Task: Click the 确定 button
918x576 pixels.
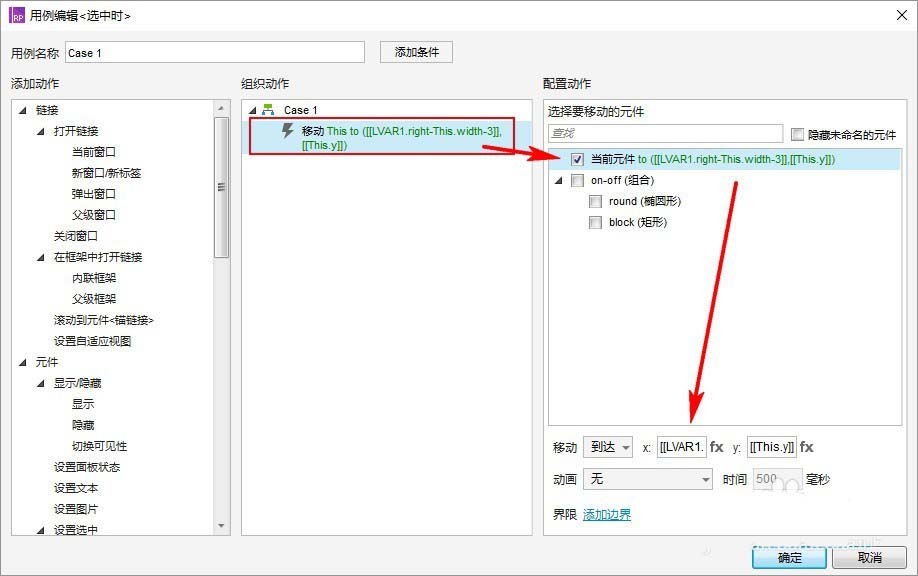Action: point(789,557)
